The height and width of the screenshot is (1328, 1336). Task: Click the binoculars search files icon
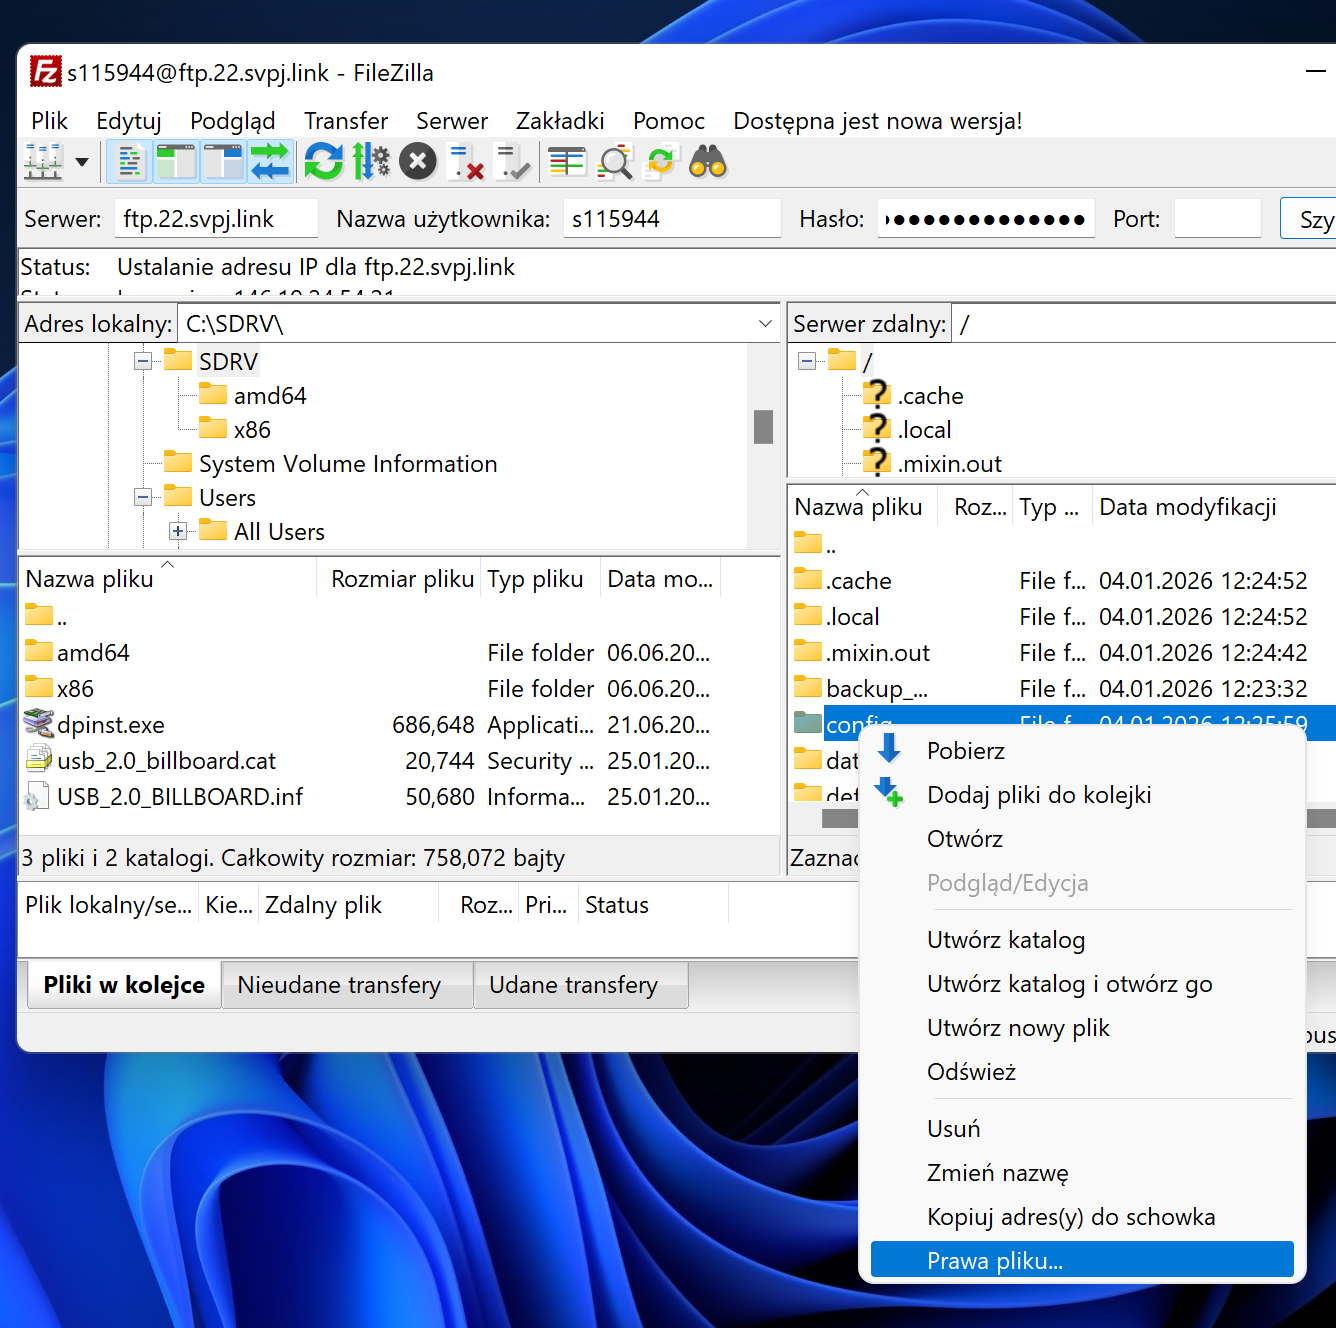click(x=708, y=161)
